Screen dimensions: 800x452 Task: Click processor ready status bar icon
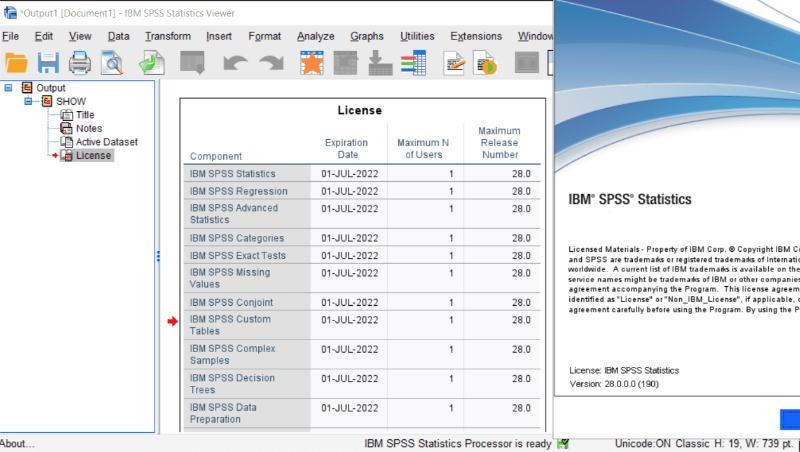click(x=563, y=444)
